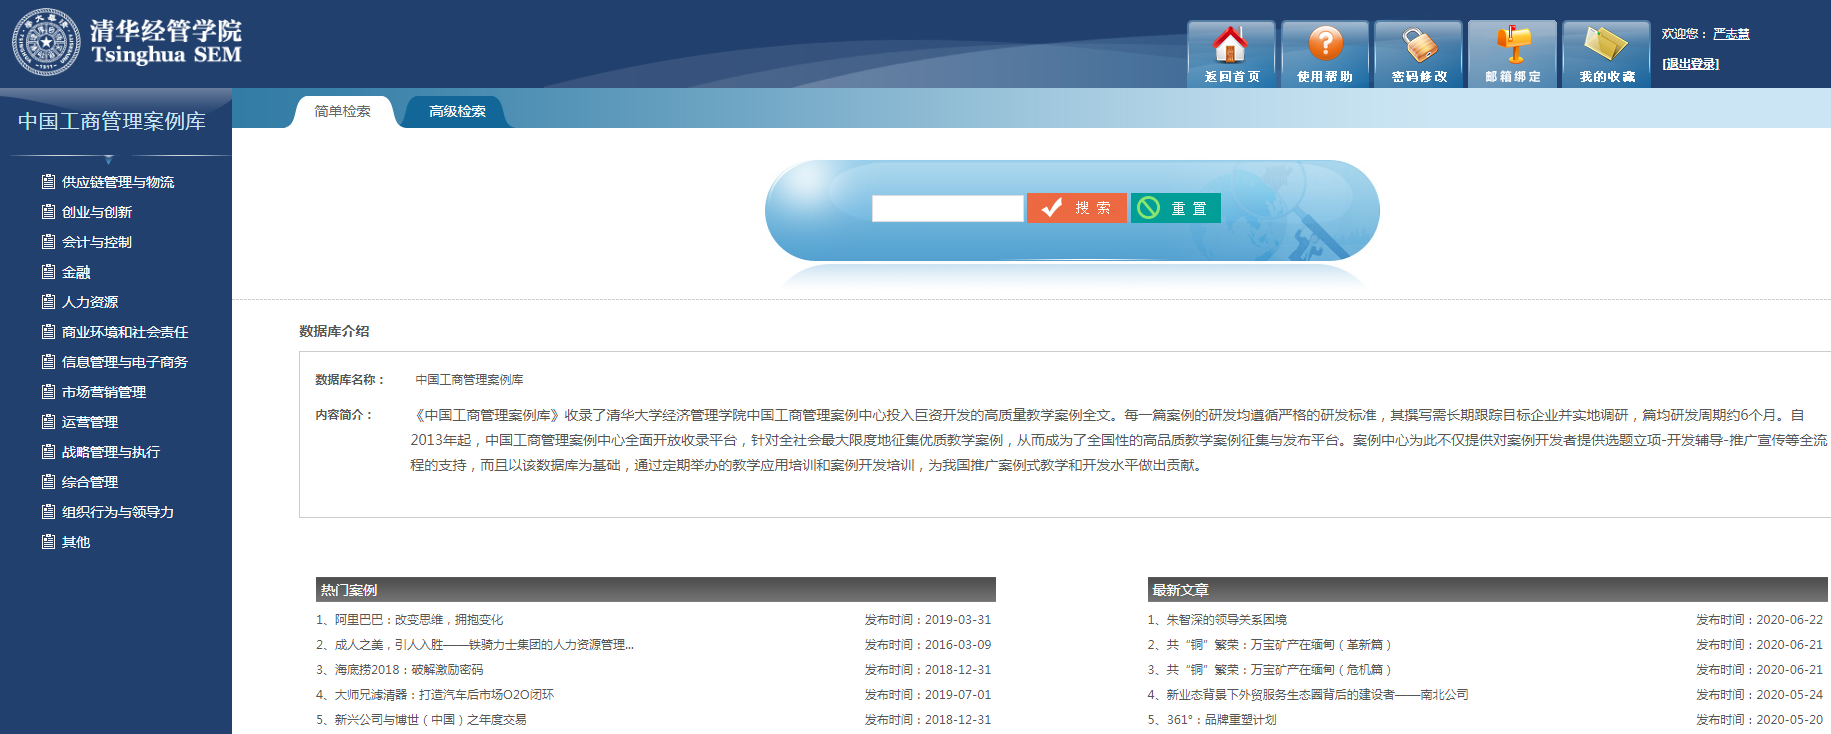Click the username 严志慧 link
Screen dimensions: 1831x734
tap(1731, 34)
